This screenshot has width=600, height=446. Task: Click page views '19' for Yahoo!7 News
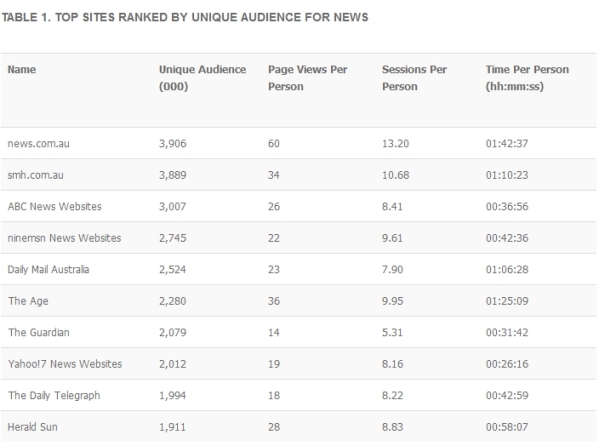tap(274, 364)
